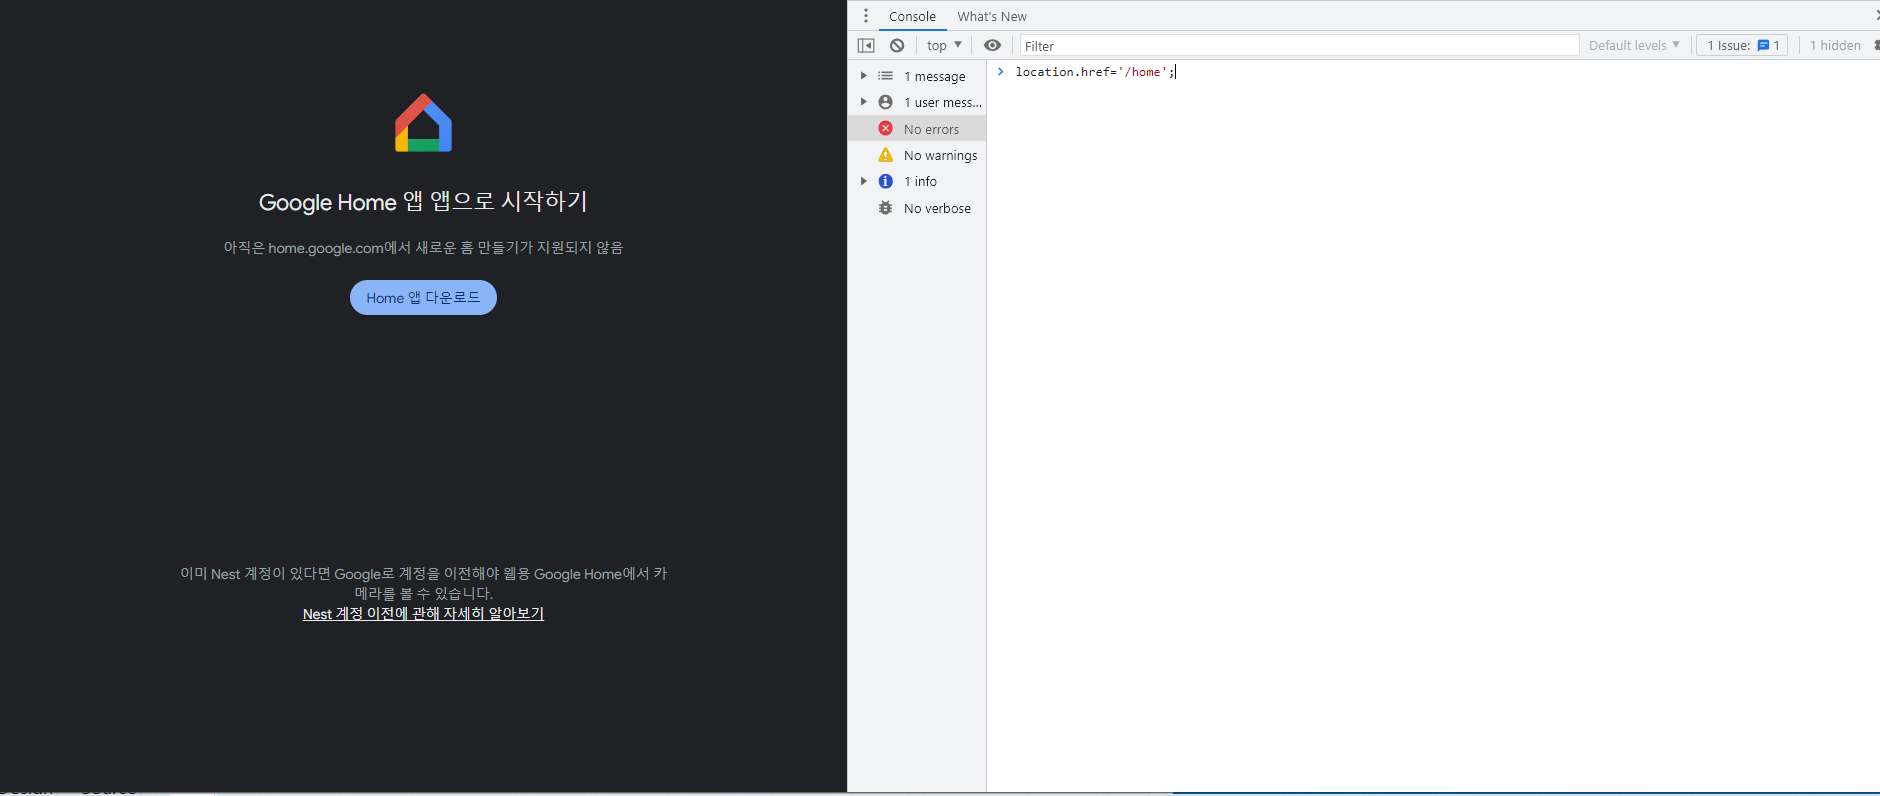
Task: Click the 1 hidden label
Action: (x=1835, y=45)
